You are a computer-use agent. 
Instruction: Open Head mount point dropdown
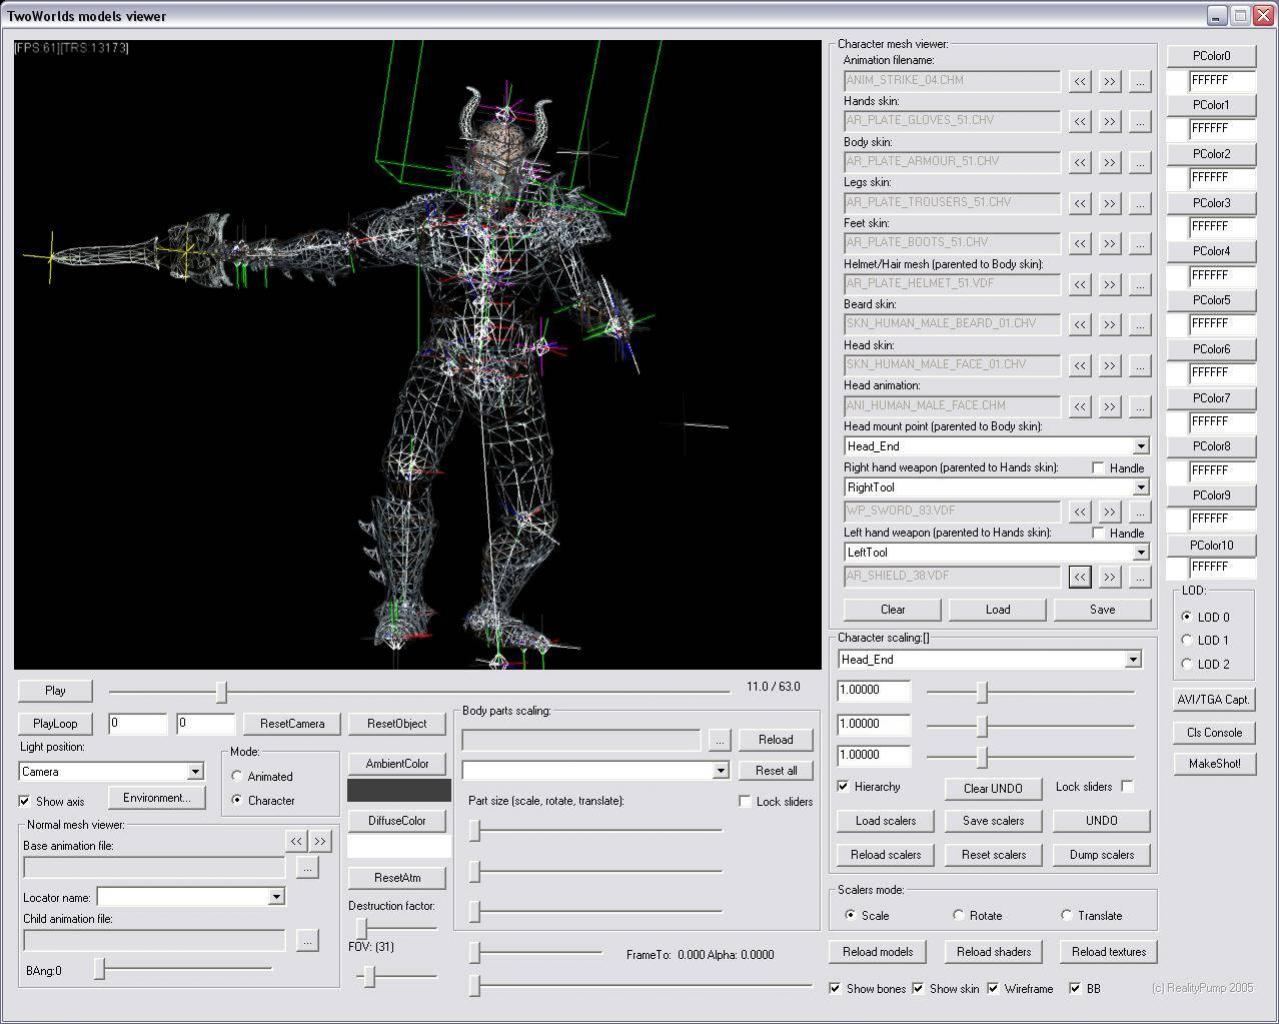click(x=1141, y=446)
